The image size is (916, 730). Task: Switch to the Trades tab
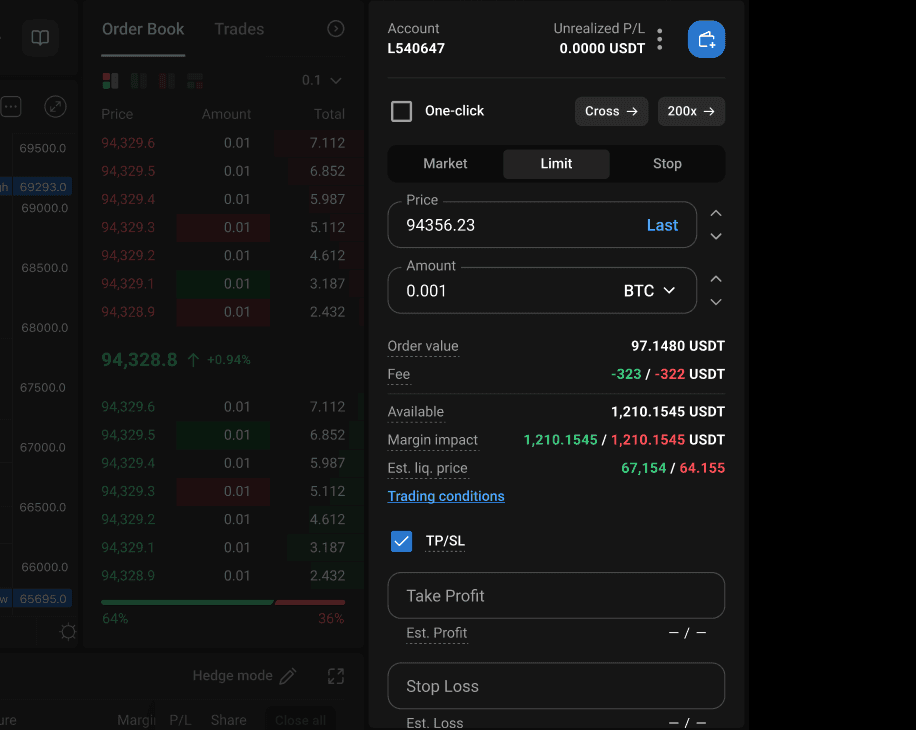click(x=239, y=29)
